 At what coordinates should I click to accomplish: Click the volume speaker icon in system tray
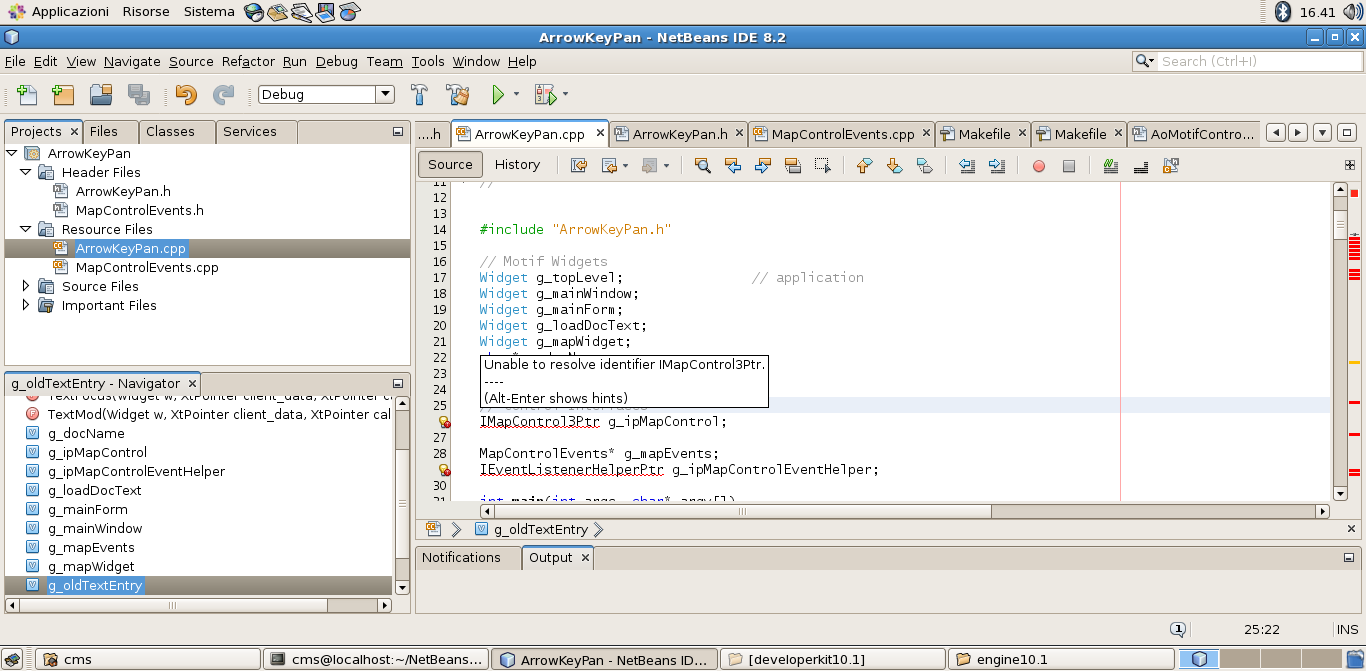tap(1353, 12)
